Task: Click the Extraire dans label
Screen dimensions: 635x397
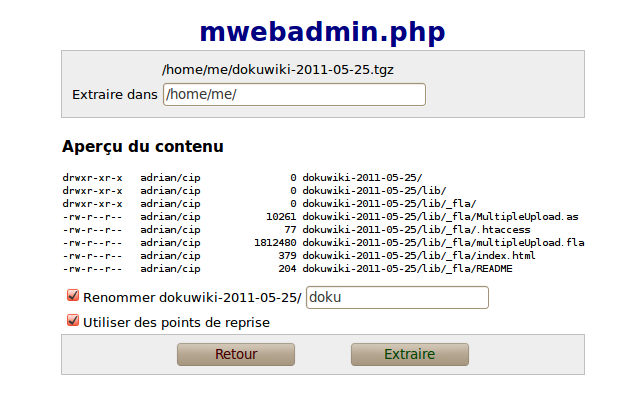Action: [x=115, y=94]
